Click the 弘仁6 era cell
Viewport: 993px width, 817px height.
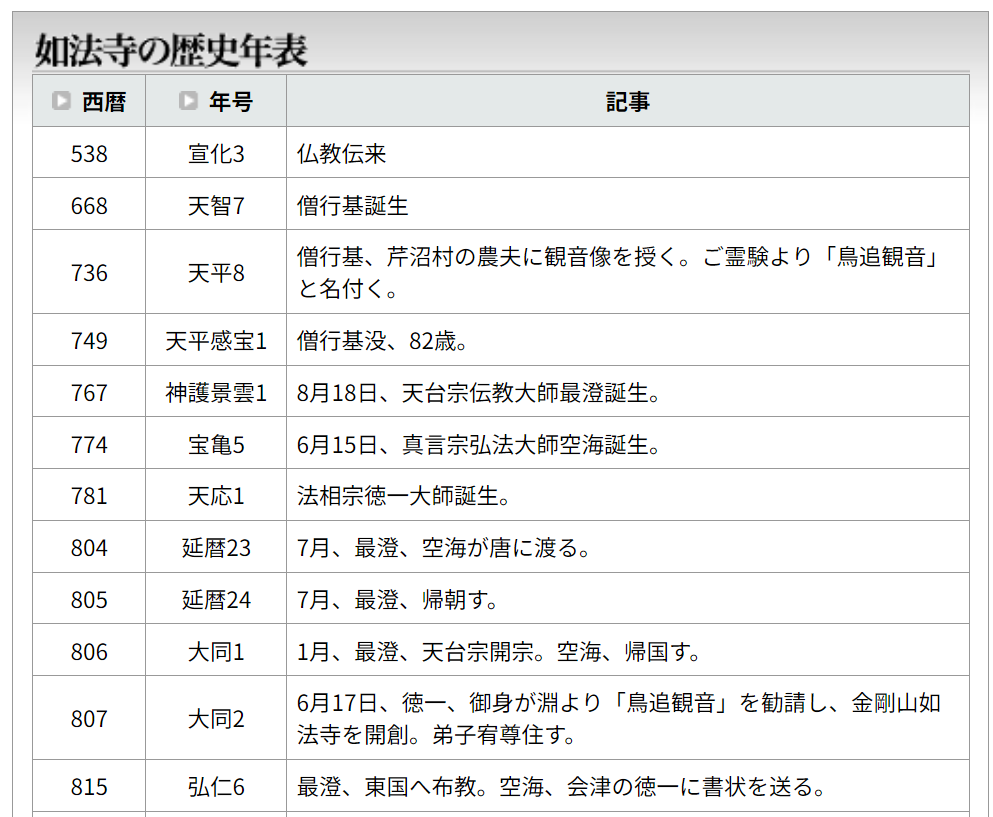[216, 786]
